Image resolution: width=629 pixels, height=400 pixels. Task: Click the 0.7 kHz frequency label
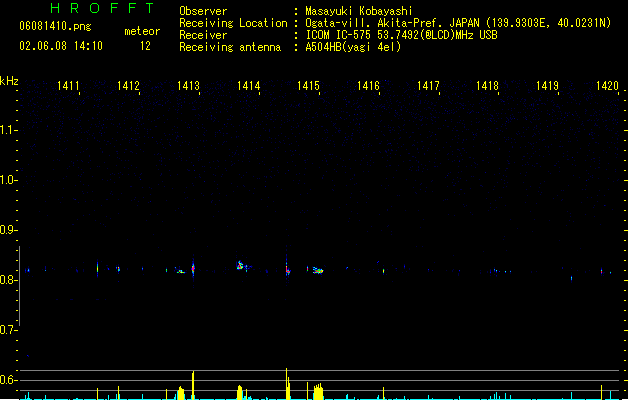point(8,330)
